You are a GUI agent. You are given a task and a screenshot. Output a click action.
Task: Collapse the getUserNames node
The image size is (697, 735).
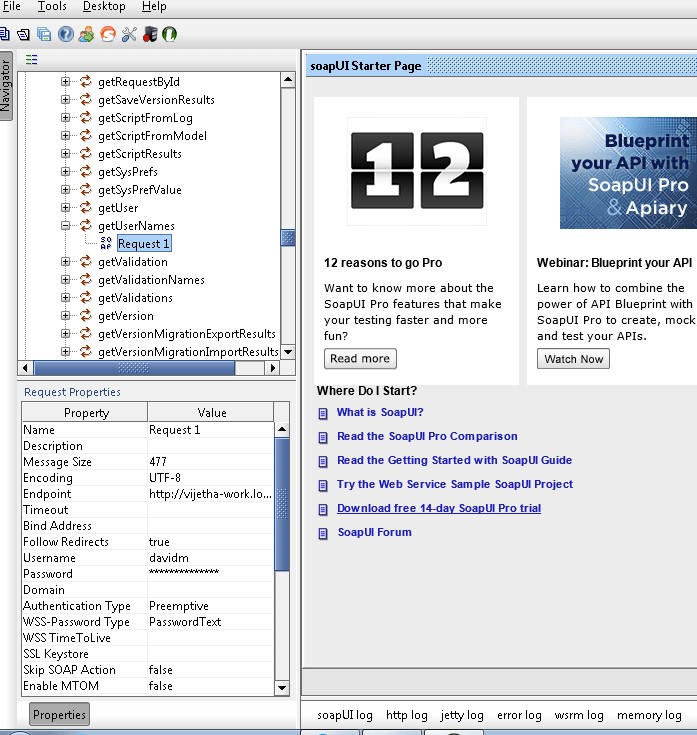coord(66,225)
